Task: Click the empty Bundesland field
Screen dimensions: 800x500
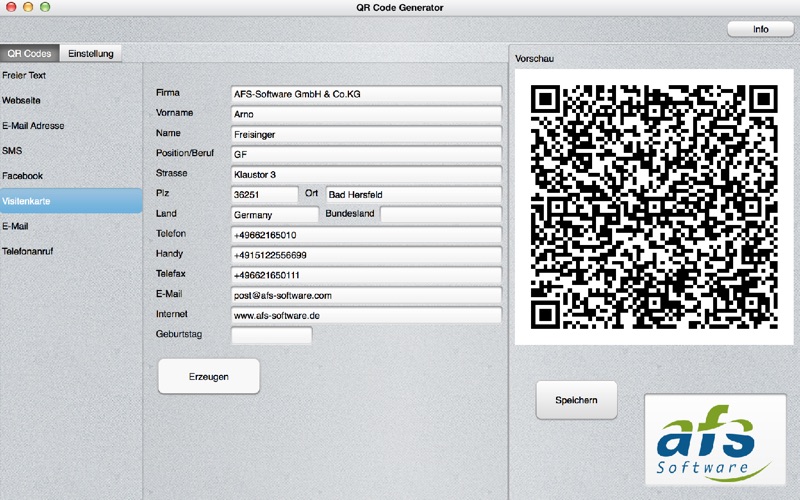Action: coord(441,214)
